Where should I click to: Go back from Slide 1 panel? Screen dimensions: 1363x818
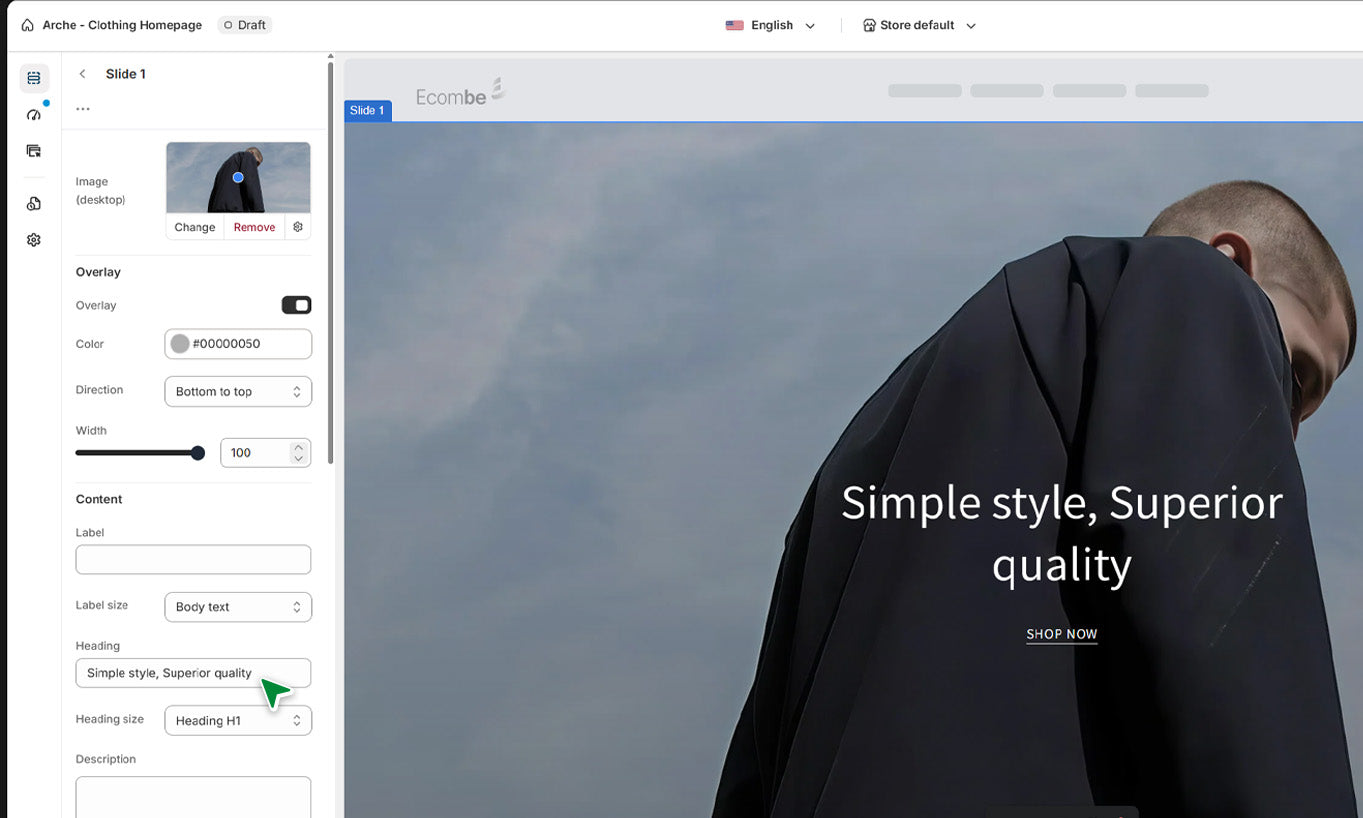point(83,74)
